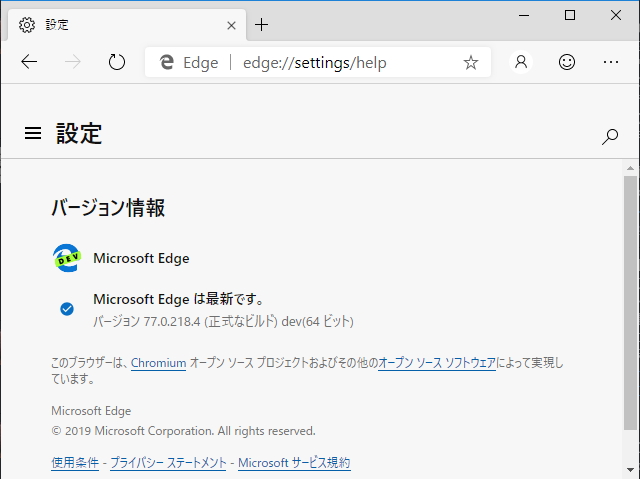Send feedback via the smiley face icon
640x479 pixels.
[567, 62]
